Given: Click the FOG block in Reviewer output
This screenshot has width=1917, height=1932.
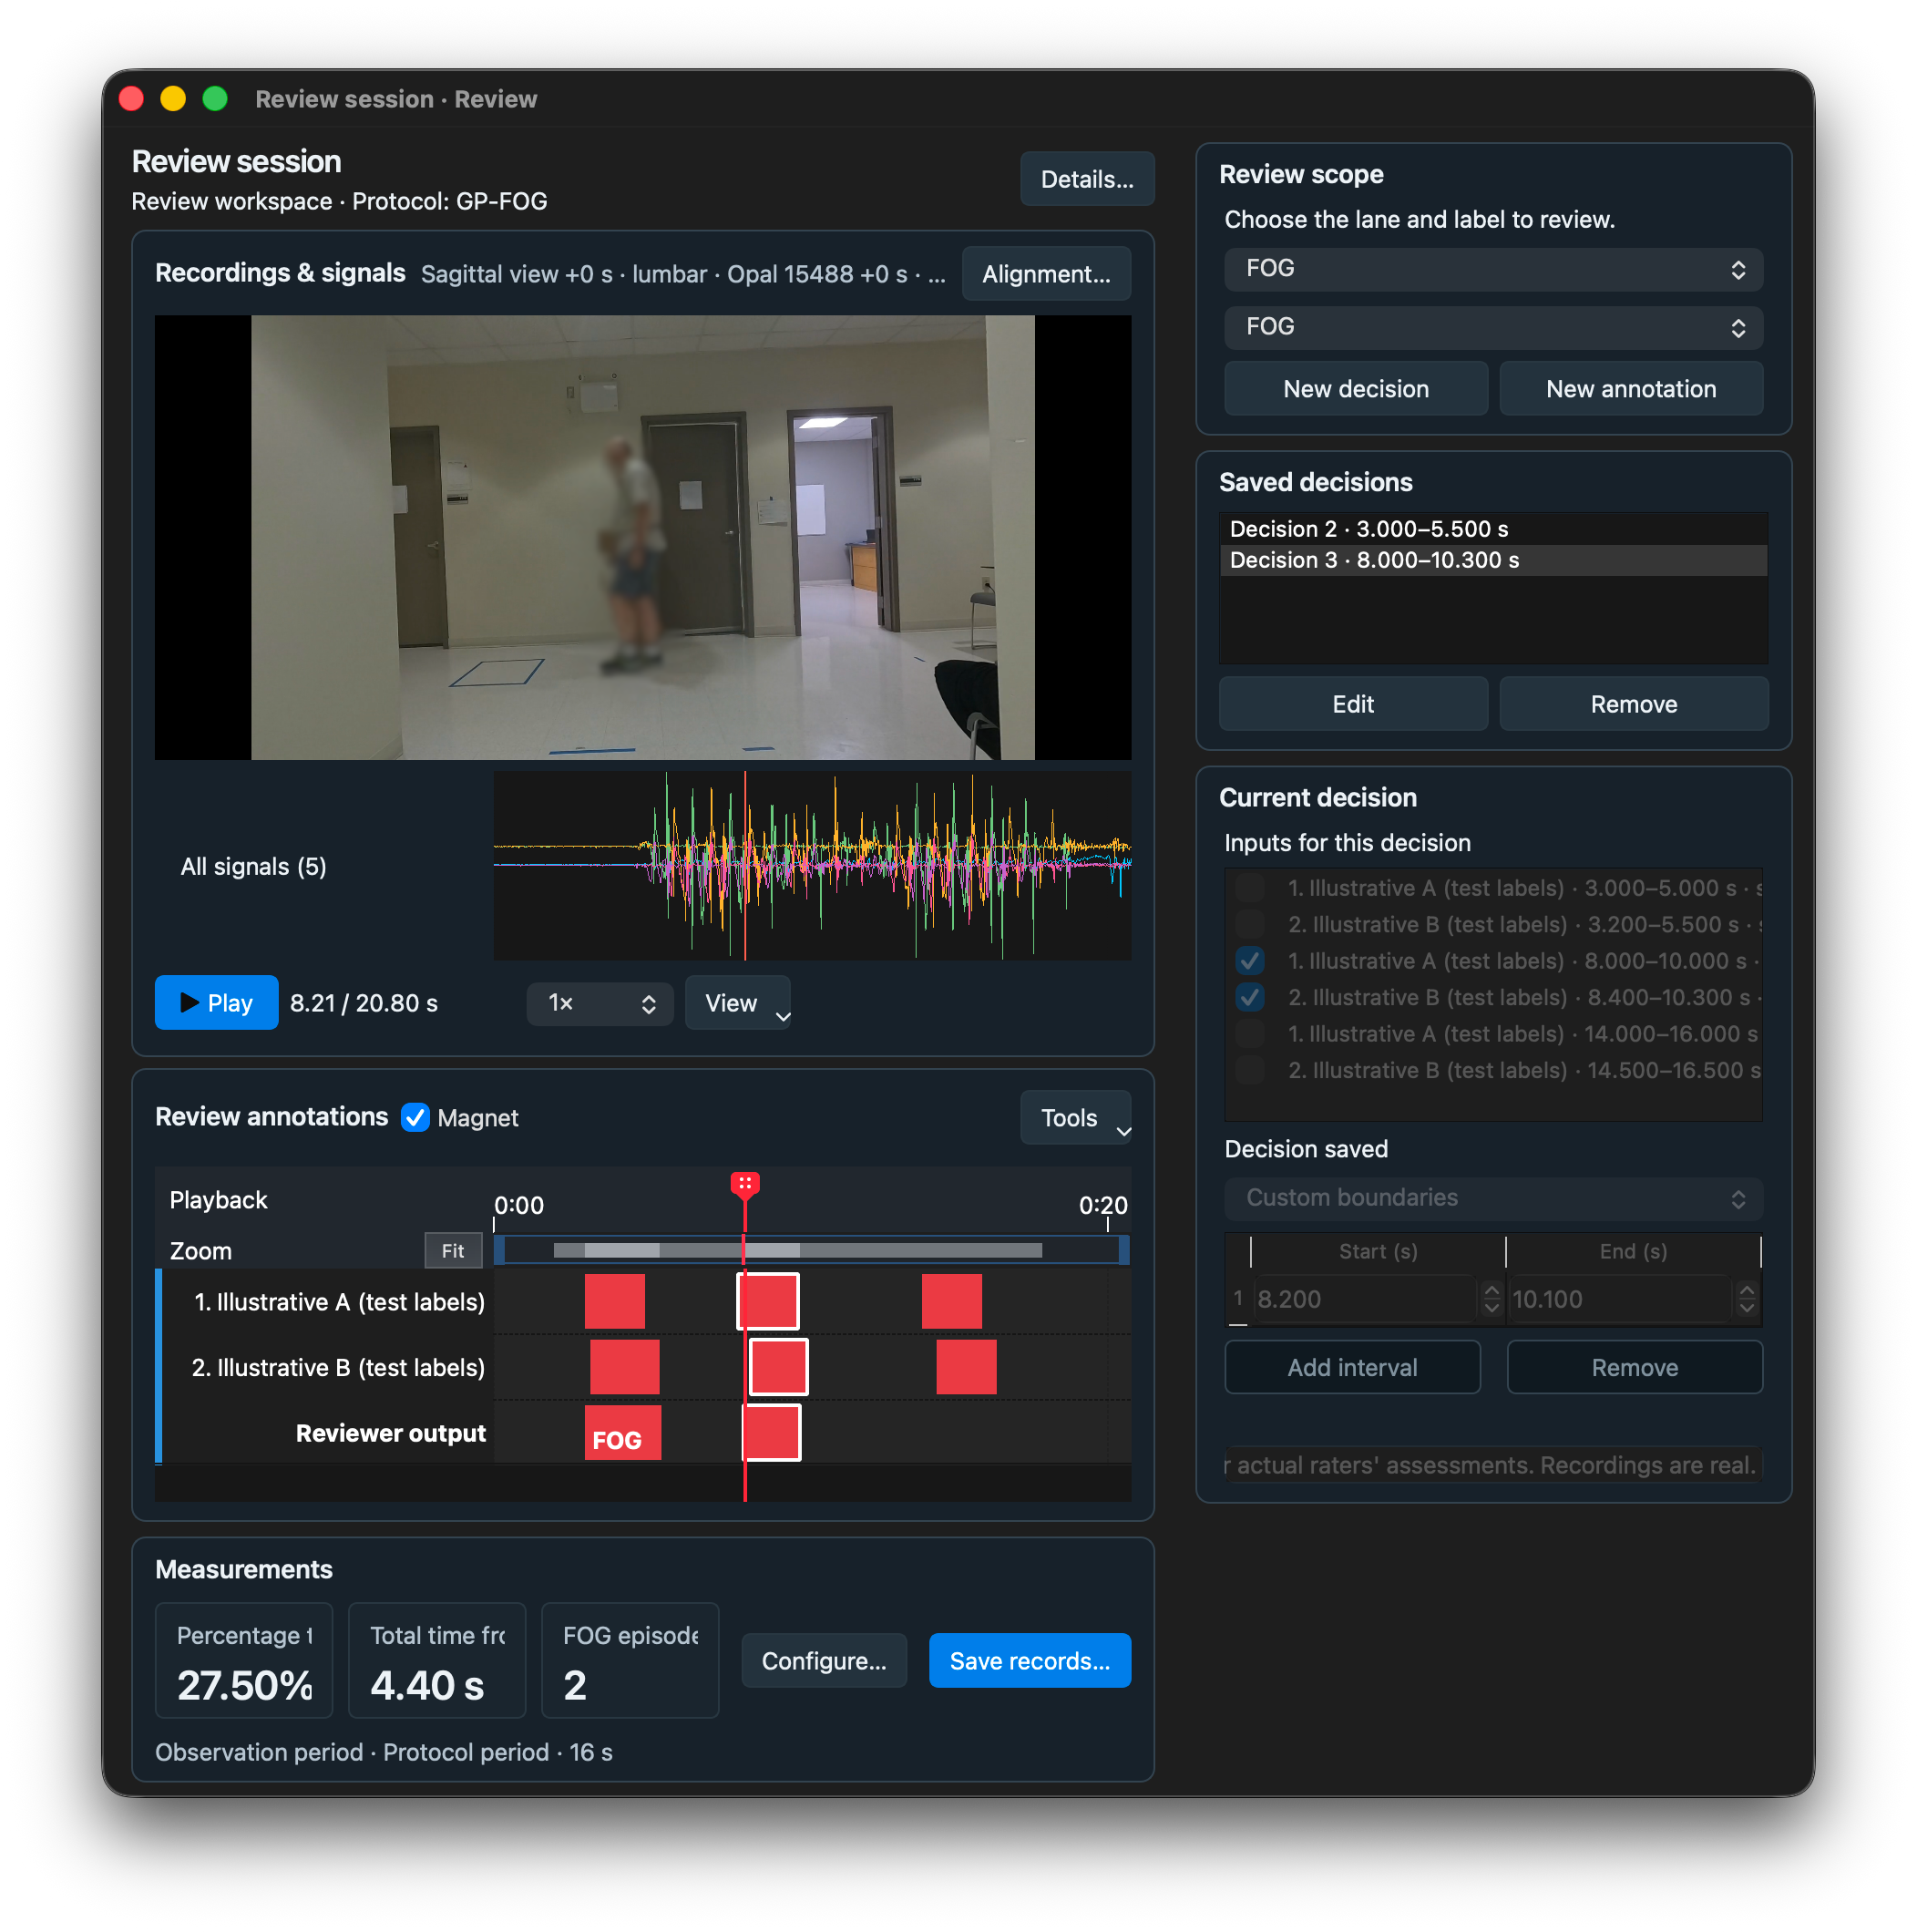Looking at the screenshot, I should click(622, 1432).
